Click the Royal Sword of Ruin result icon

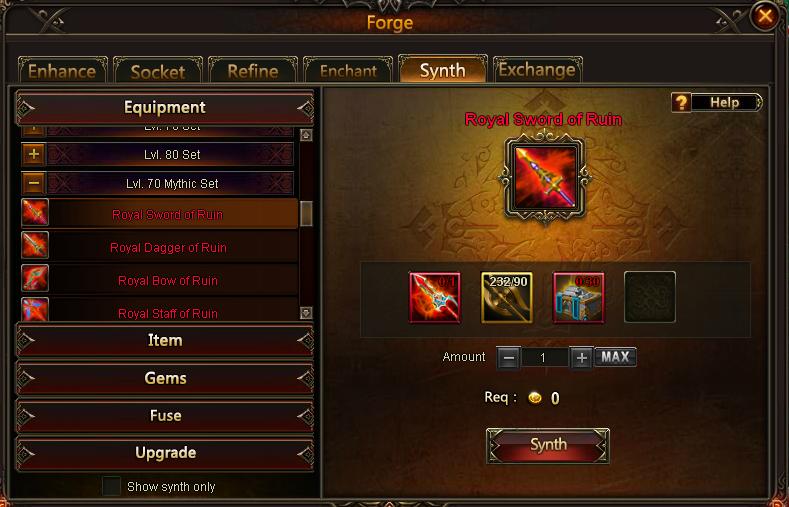545,177
